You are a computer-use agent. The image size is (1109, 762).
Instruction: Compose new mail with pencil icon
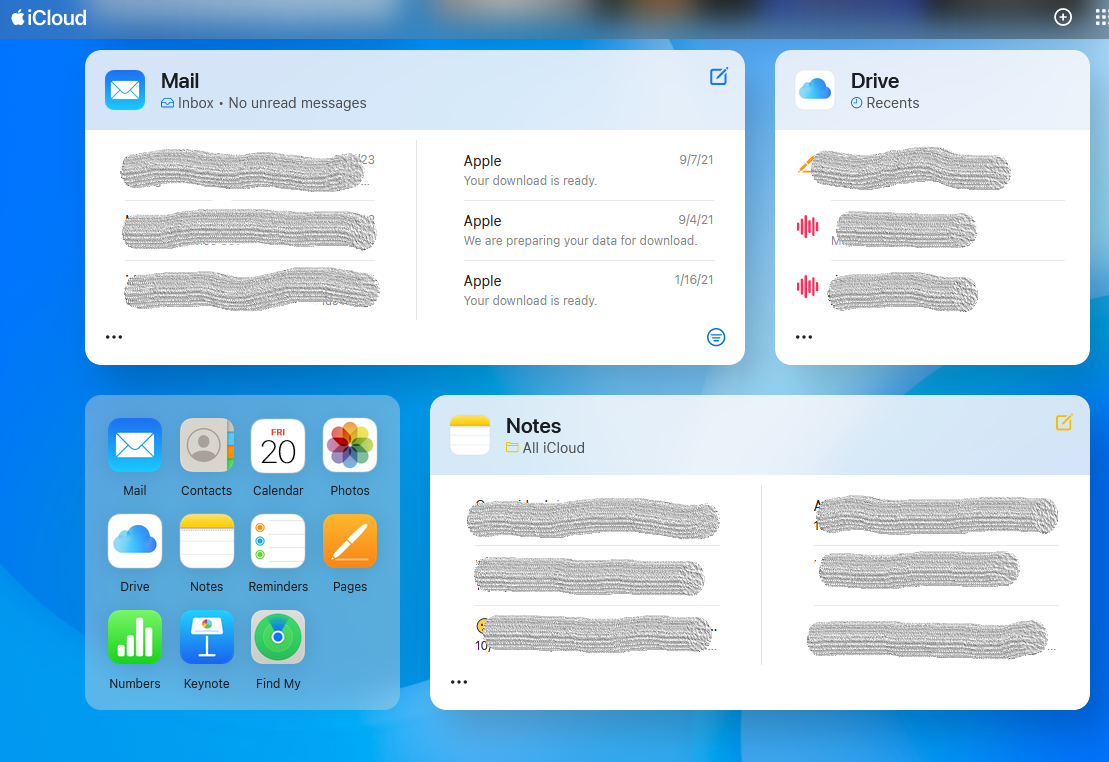coord(719,76)
